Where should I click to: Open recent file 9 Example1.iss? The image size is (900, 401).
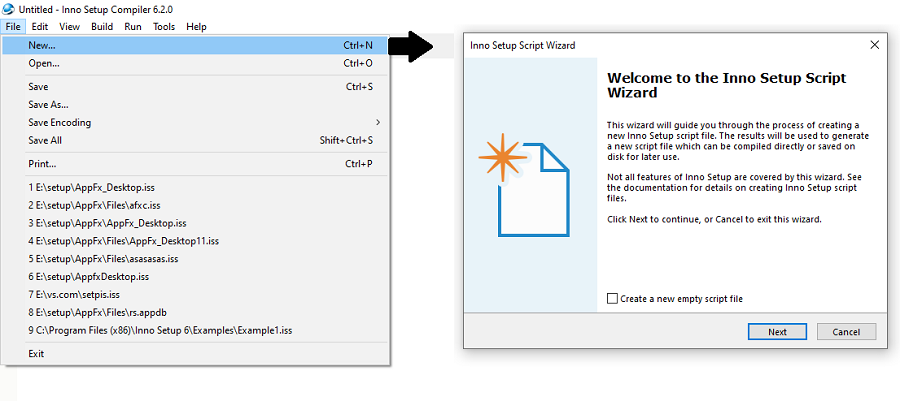195,330
